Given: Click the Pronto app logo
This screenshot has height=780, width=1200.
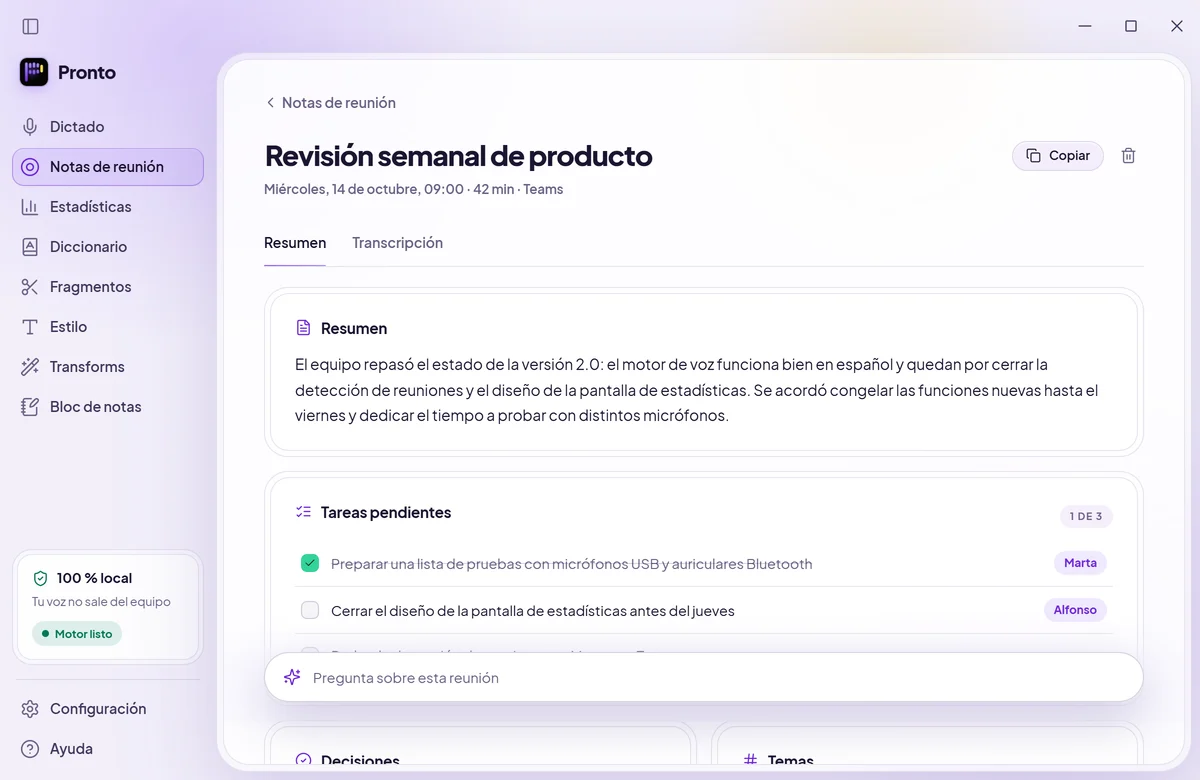Looking at the screenshot, I should click(34, 72).
